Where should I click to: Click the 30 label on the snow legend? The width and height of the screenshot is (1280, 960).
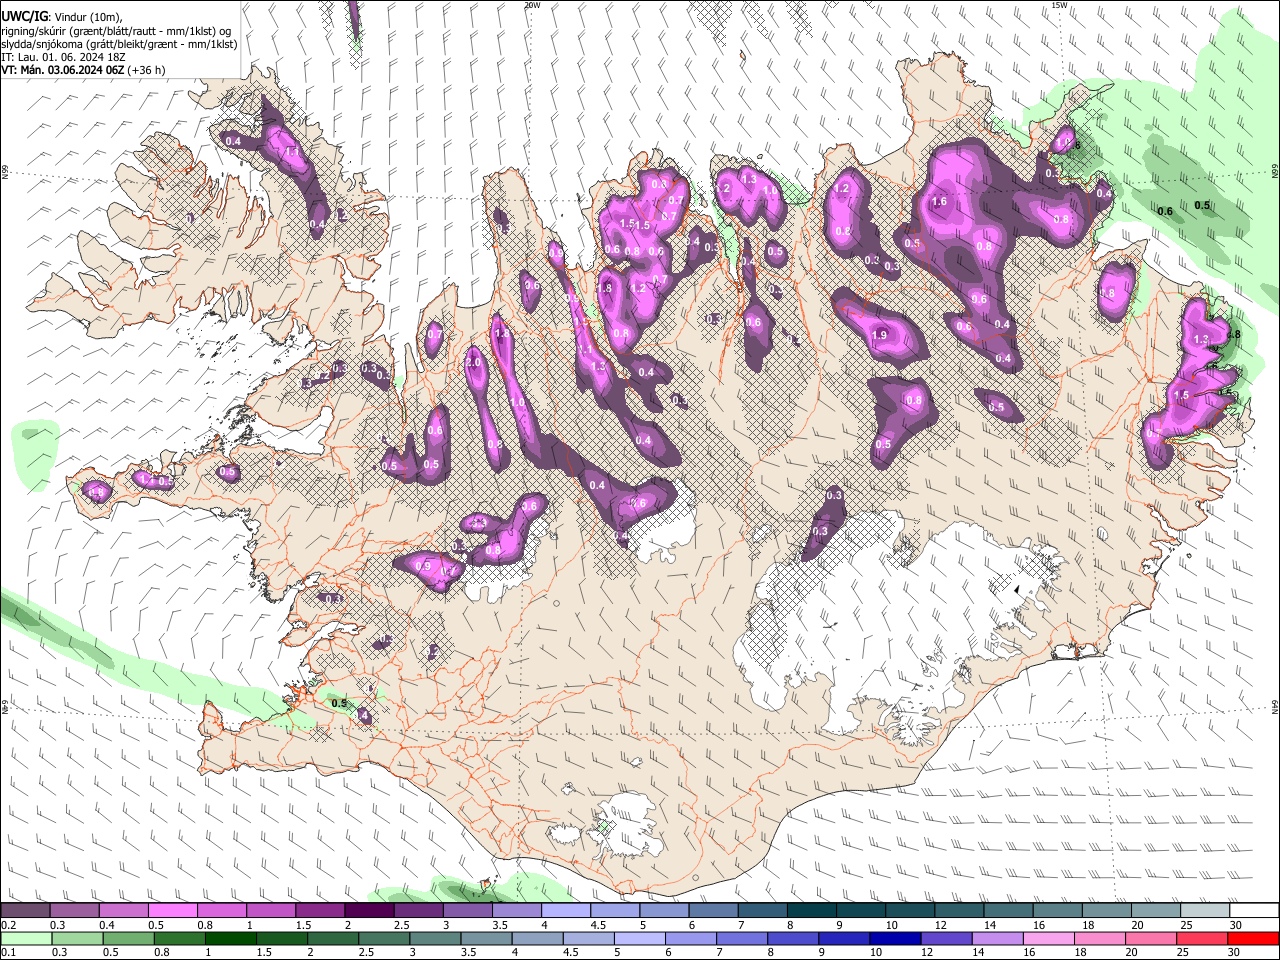click(x=1235, y=925)
